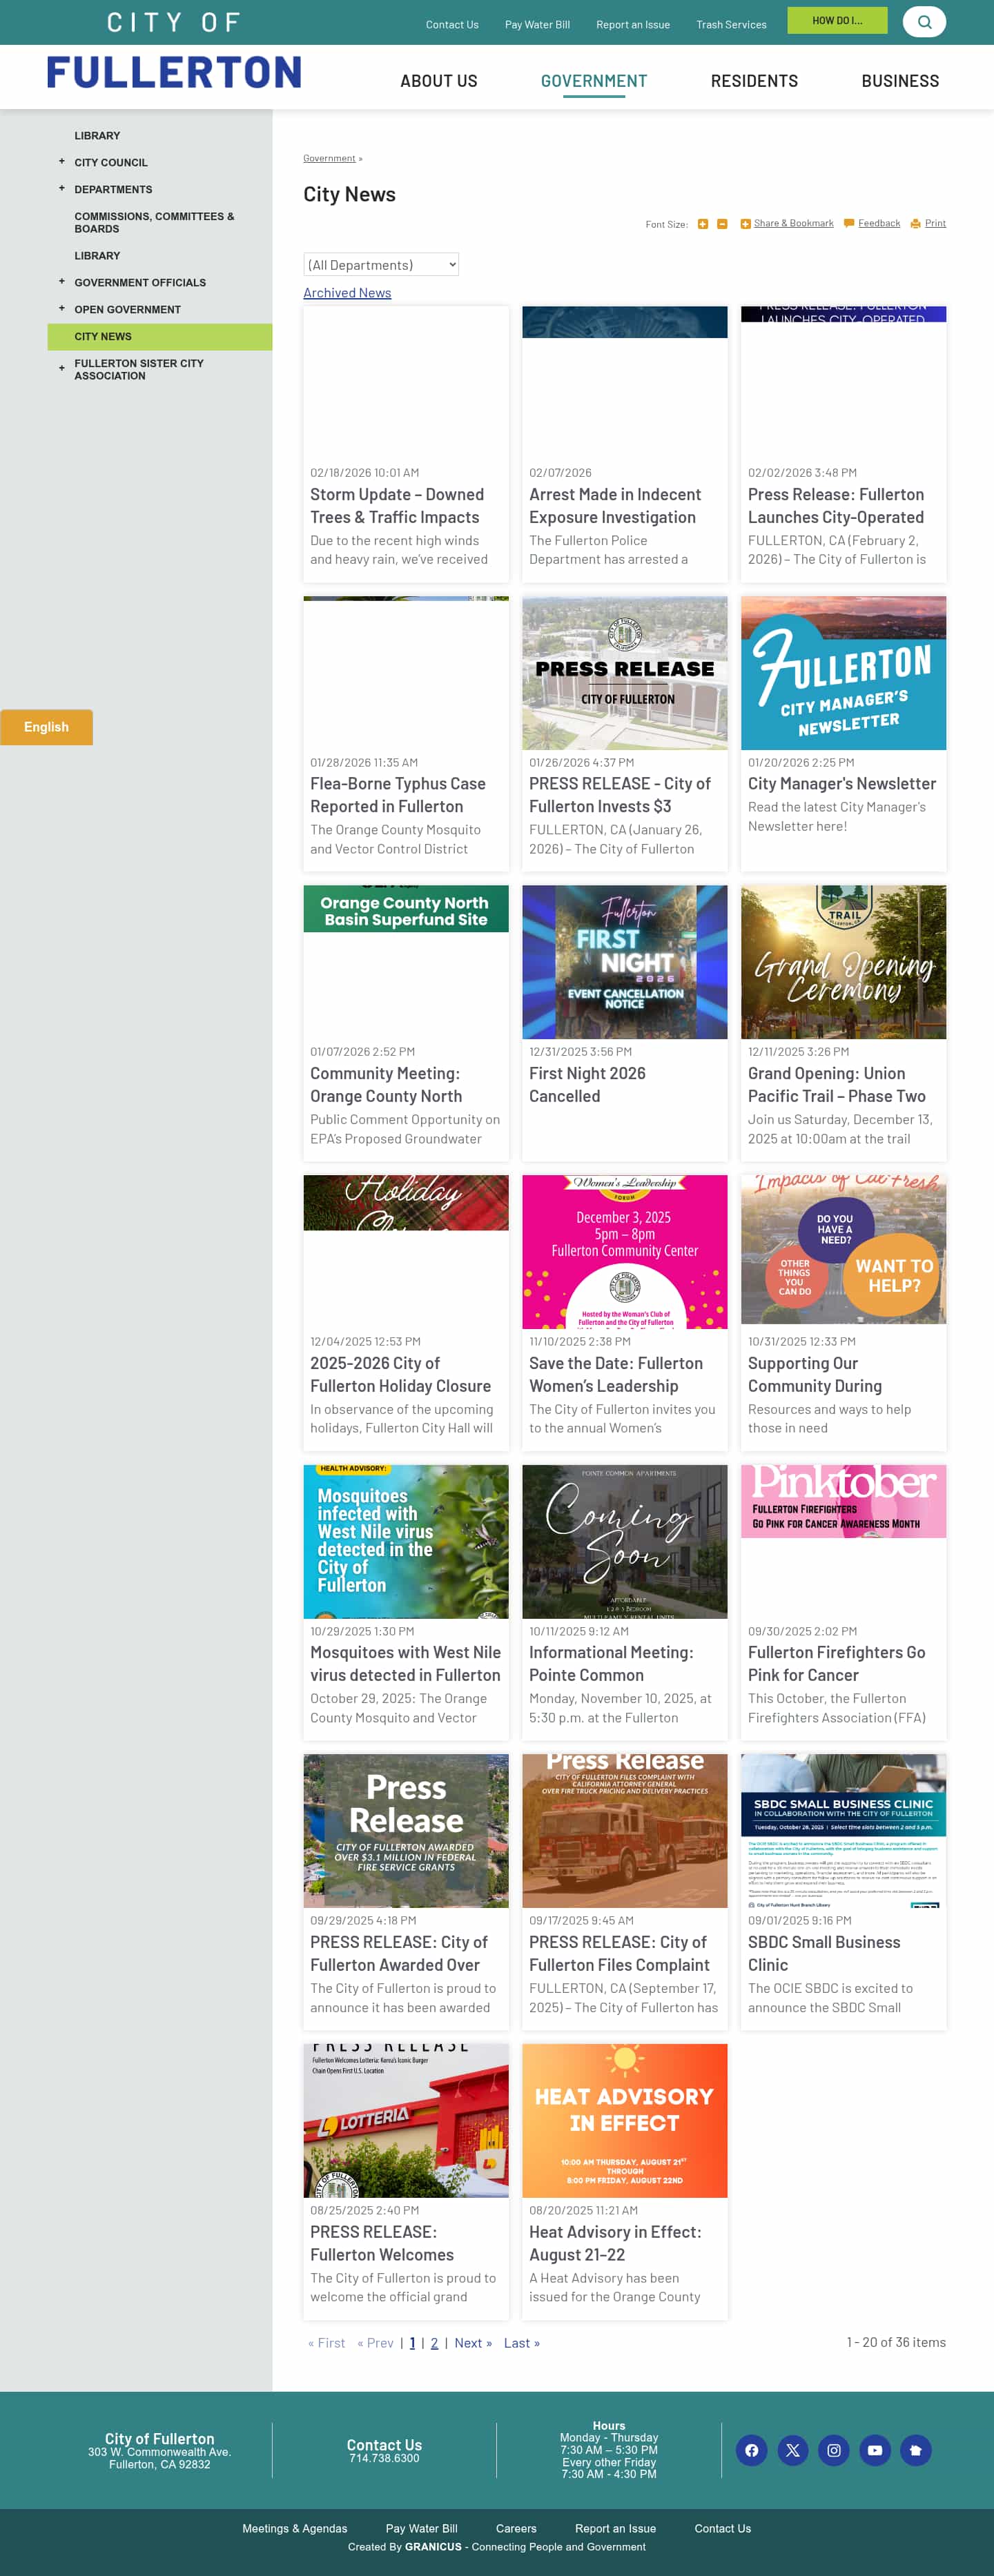Image resolution: width=994 pixels, height=2576 pixels.
Task: Click GRANICUS footer link
Action: [433, 2547]
